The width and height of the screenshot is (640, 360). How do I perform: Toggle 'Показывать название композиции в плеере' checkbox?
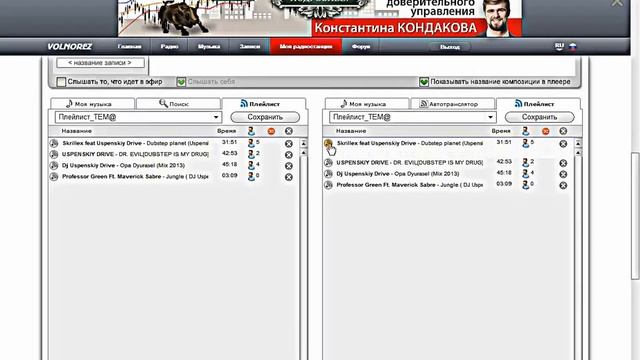point(424,82)
